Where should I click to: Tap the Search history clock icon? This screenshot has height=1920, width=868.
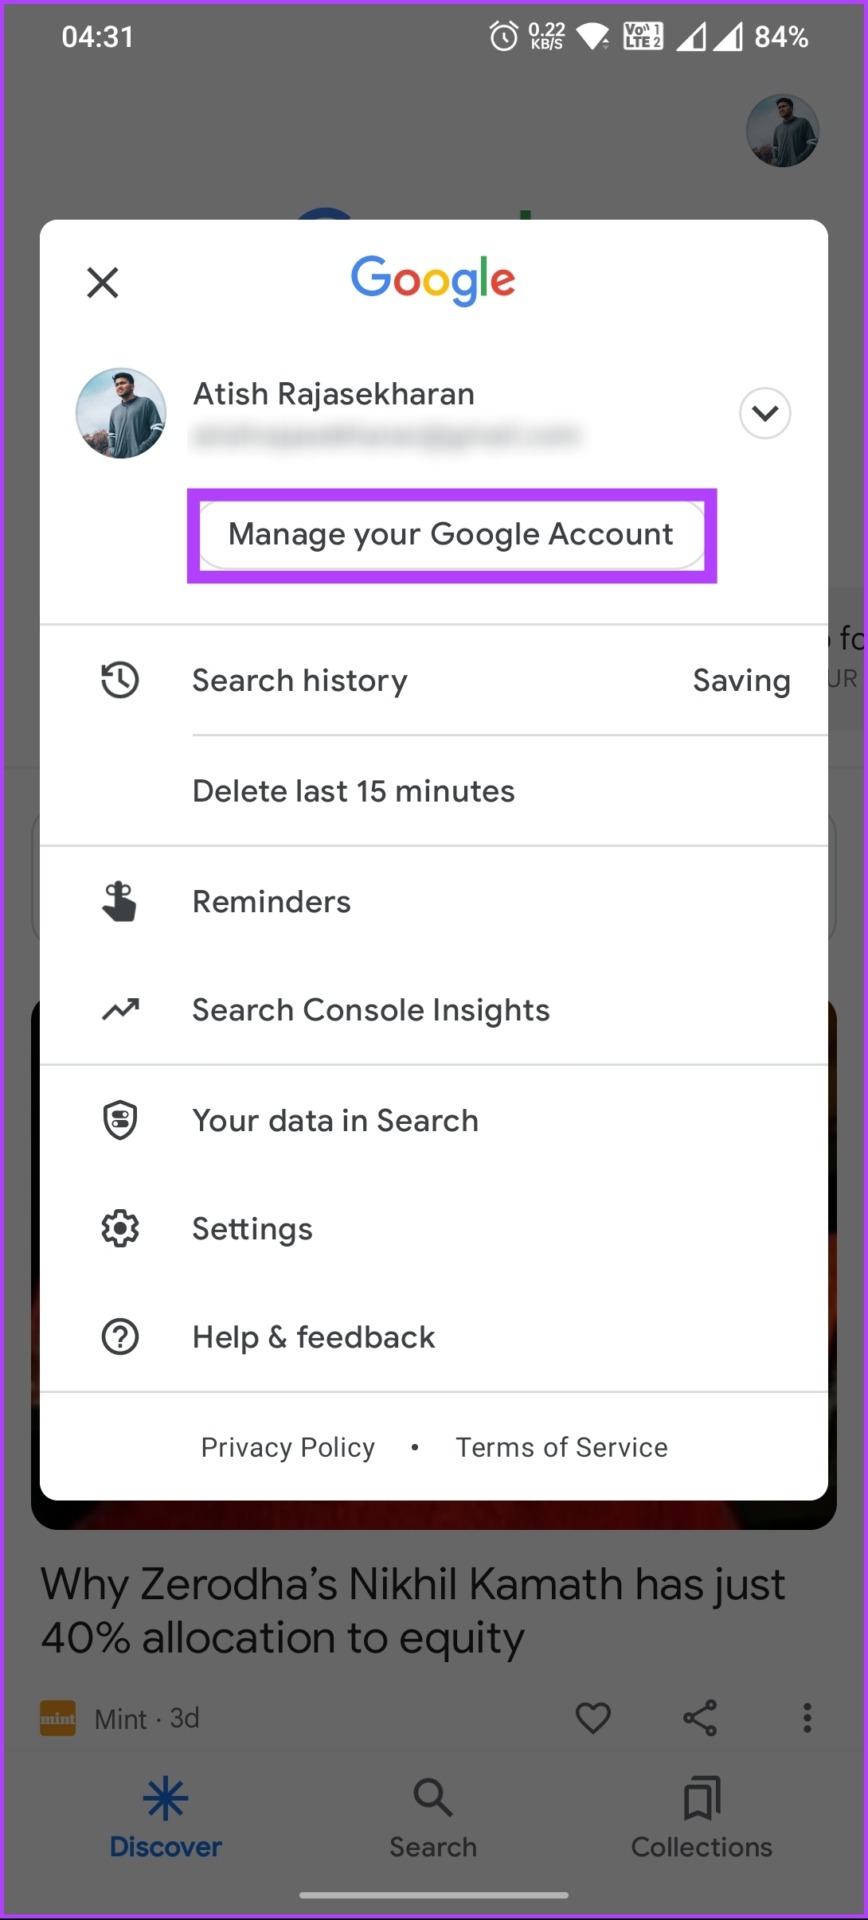point(120,680)
